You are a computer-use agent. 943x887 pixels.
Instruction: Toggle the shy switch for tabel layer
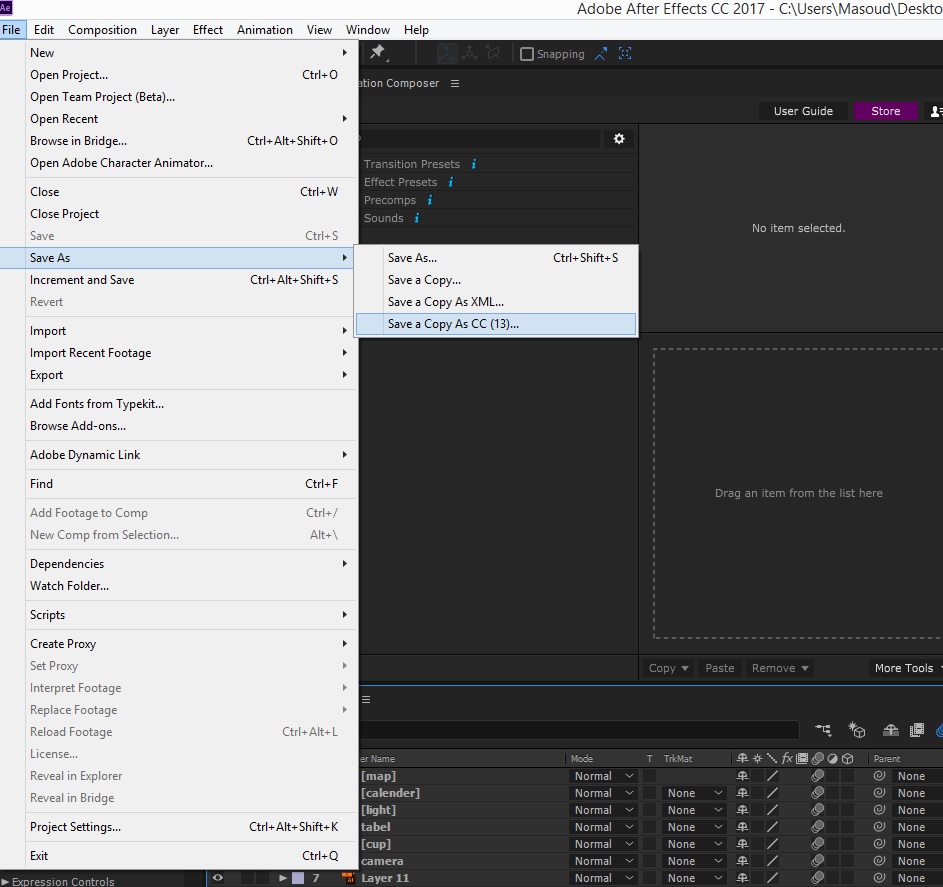743,827
